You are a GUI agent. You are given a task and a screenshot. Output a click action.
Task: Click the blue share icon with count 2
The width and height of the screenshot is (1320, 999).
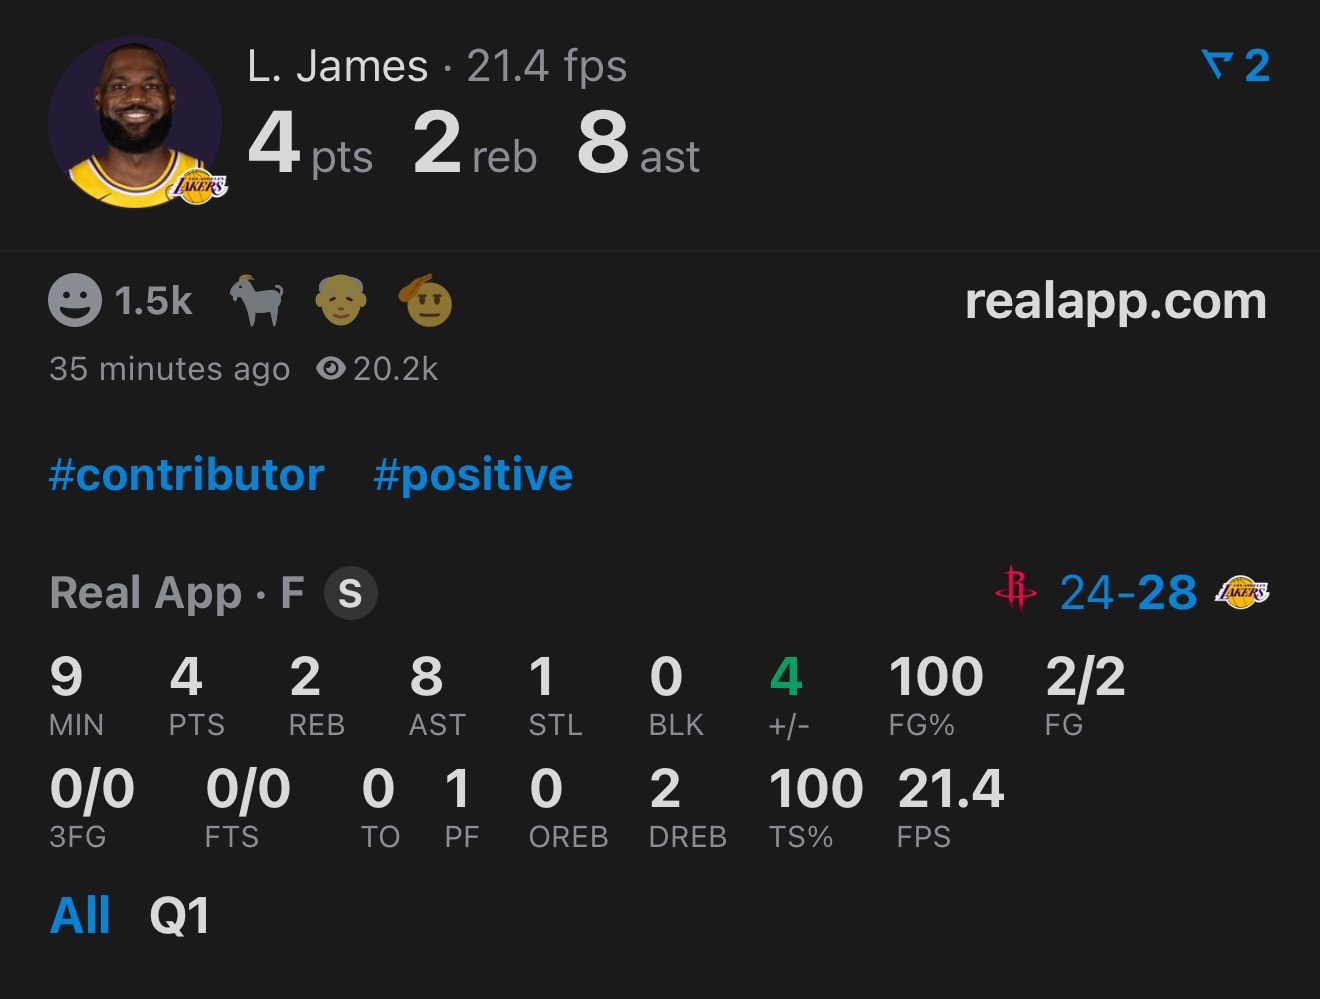tap(1236, 66)
